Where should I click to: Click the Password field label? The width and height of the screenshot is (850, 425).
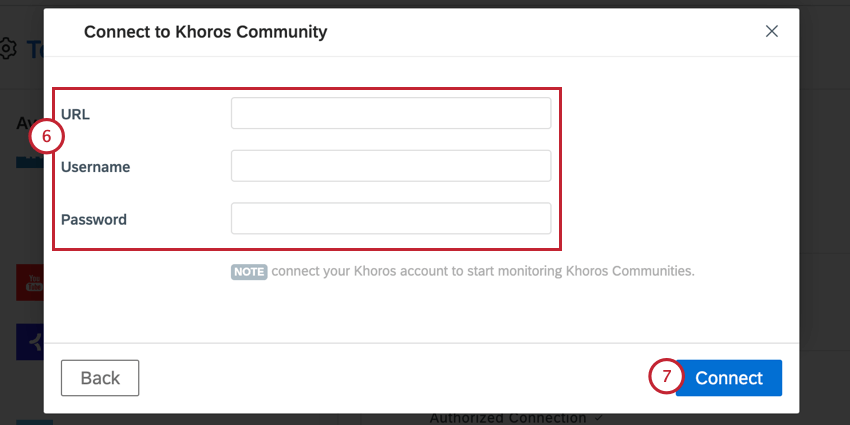click(94, 220)
